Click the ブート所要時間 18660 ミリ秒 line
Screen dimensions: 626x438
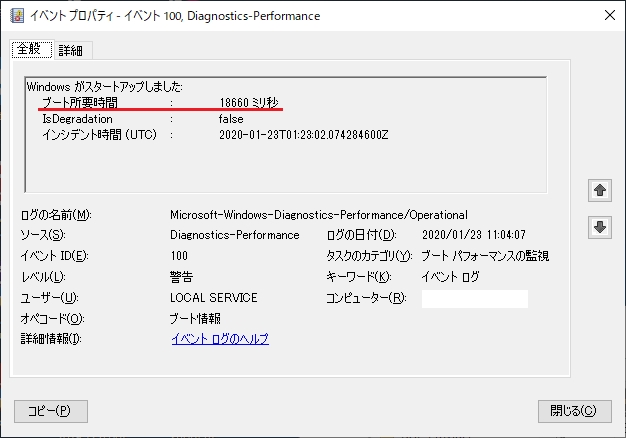[160, 102]
